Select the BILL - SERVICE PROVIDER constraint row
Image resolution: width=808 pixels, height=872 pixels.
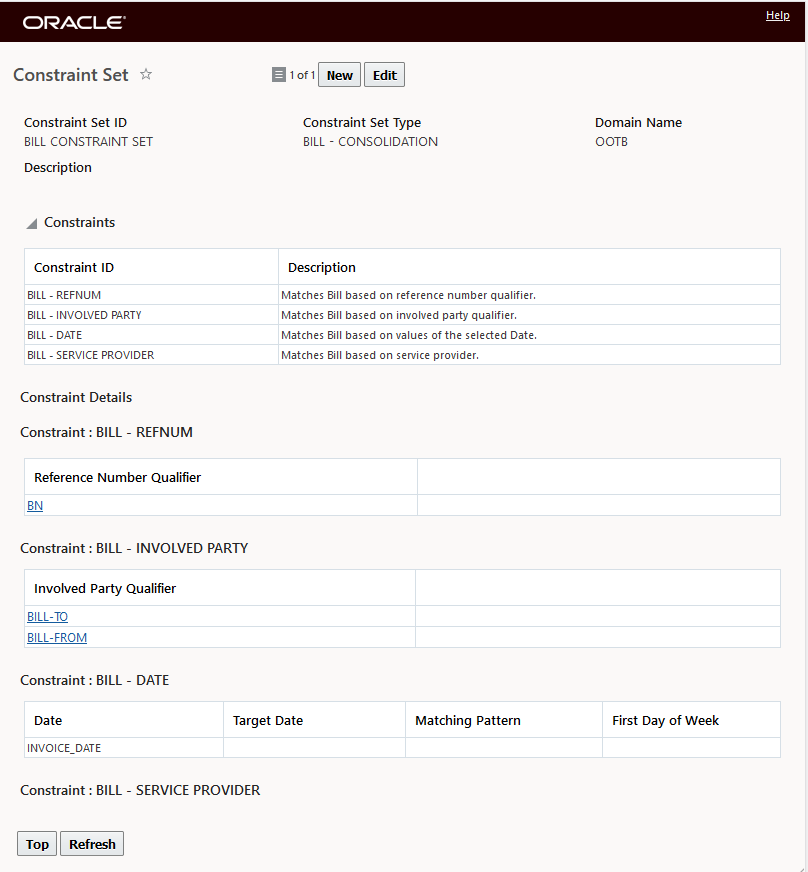[90, 355]
